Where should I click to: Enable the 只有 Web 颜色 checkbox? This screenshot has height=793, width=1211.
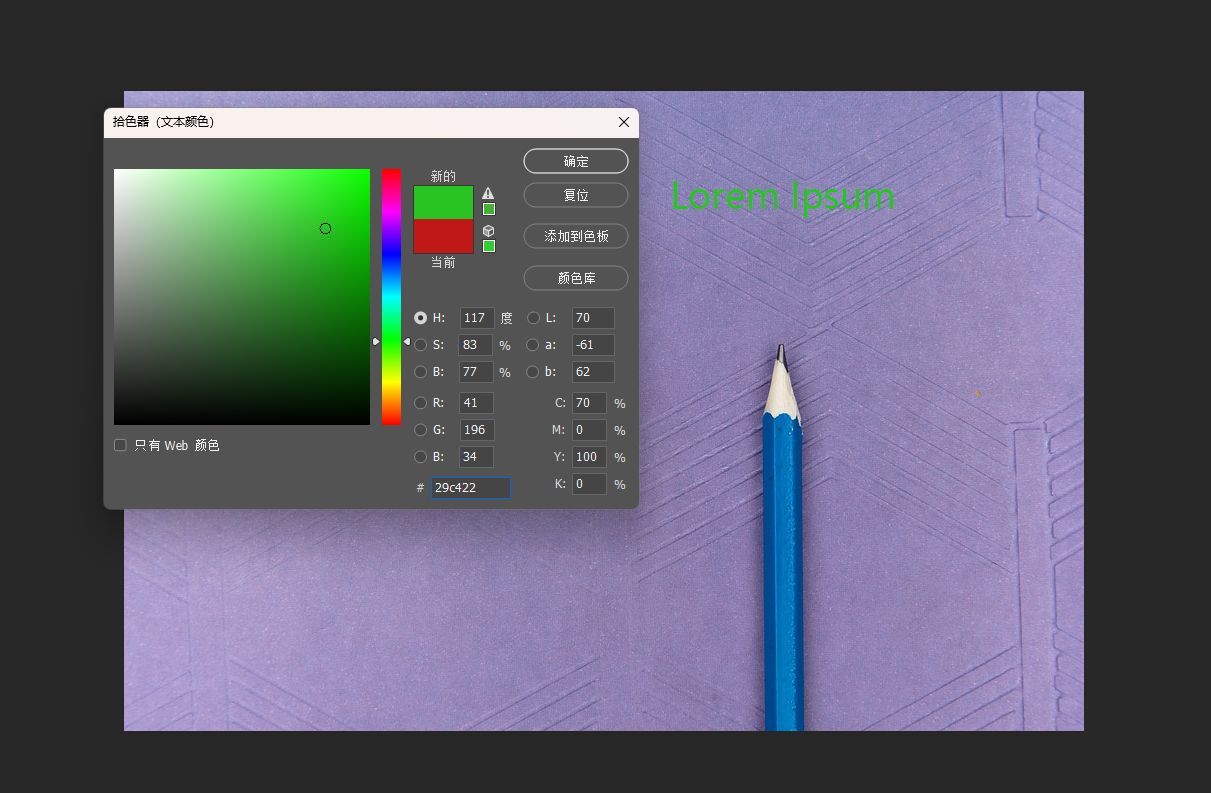click(120, 445)
